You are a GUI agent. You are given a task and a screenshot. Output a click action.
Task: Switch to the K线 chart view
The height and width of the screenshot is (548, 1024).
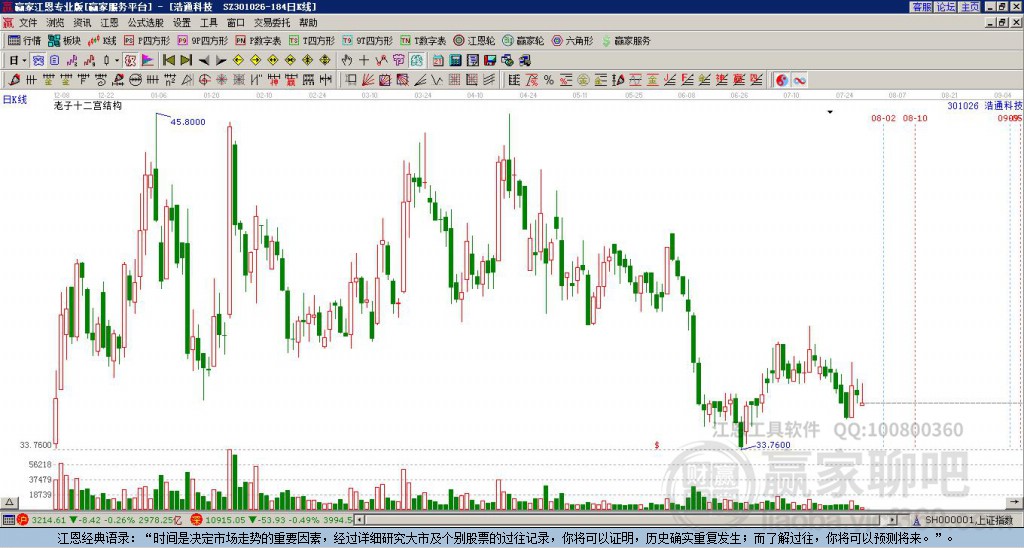tap(103, 40)
